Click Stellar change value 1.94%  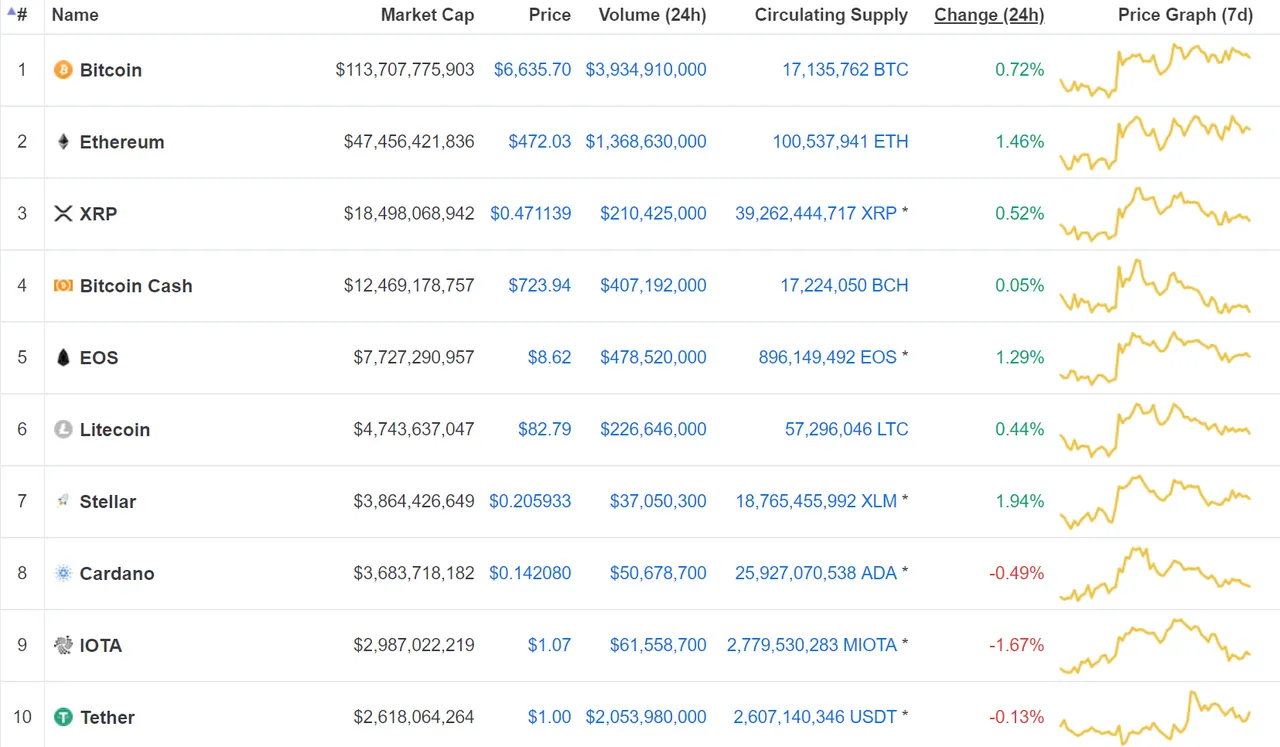click(1020, 502)
